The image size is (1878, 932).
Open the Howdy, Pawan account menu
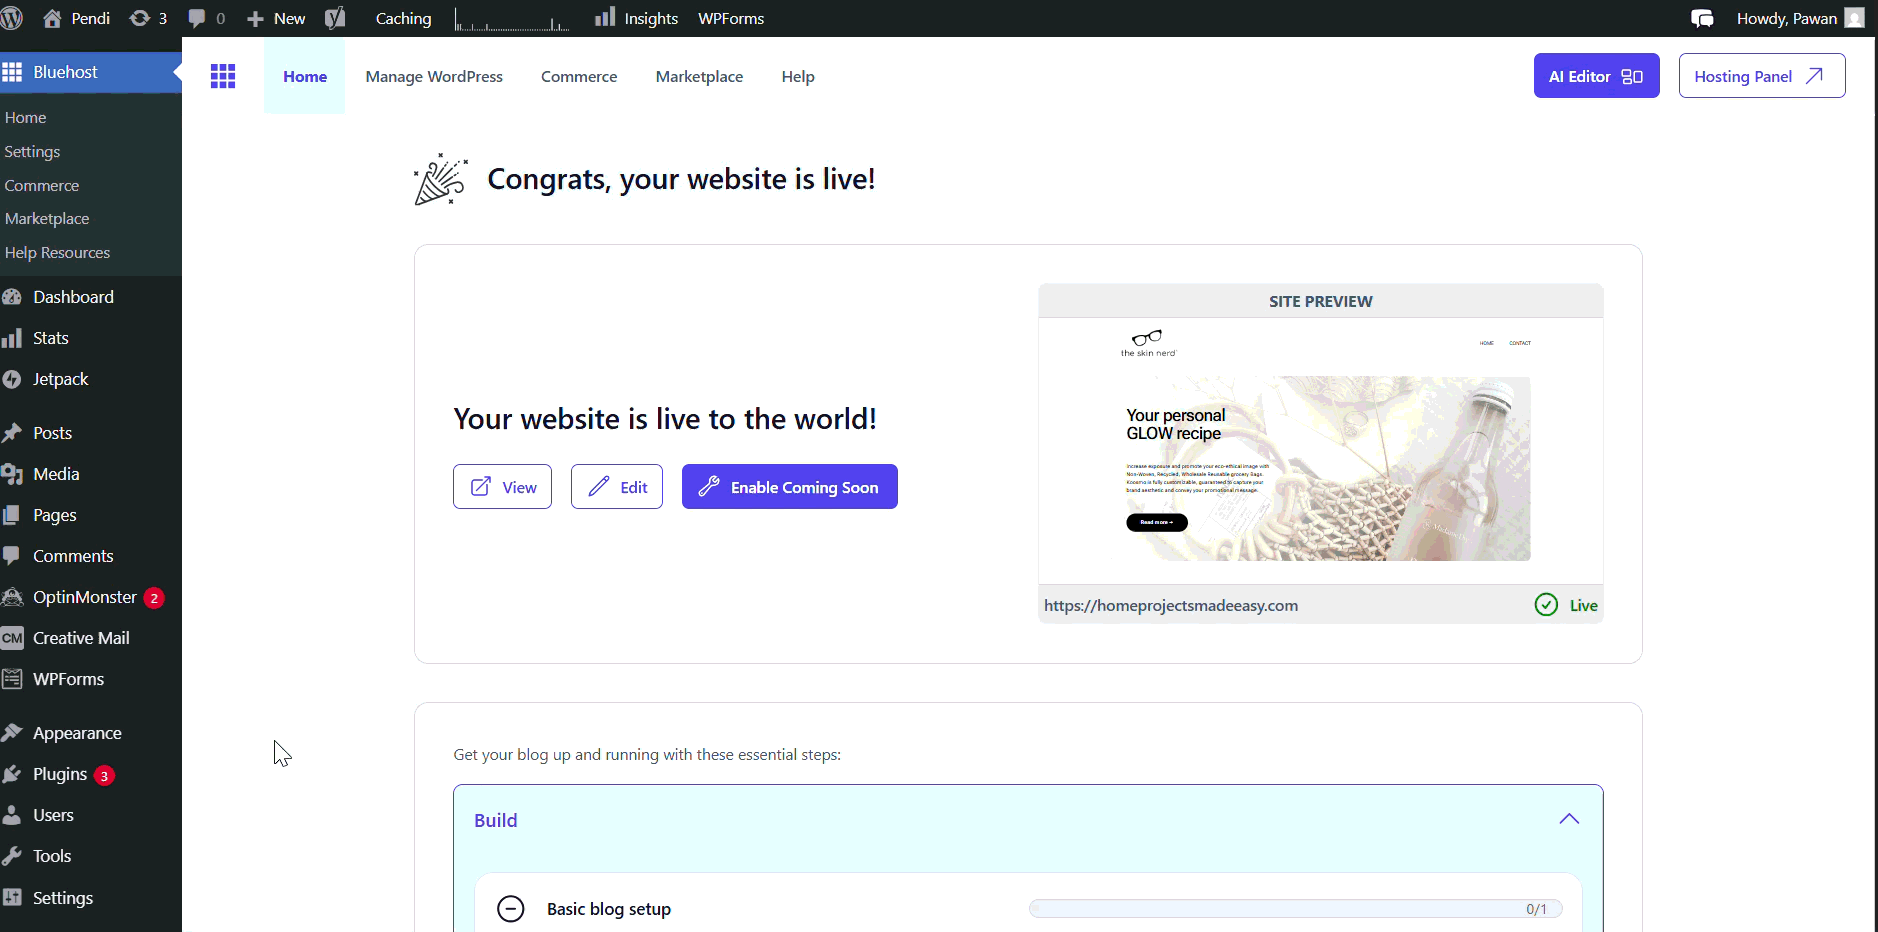(1799, 18)
